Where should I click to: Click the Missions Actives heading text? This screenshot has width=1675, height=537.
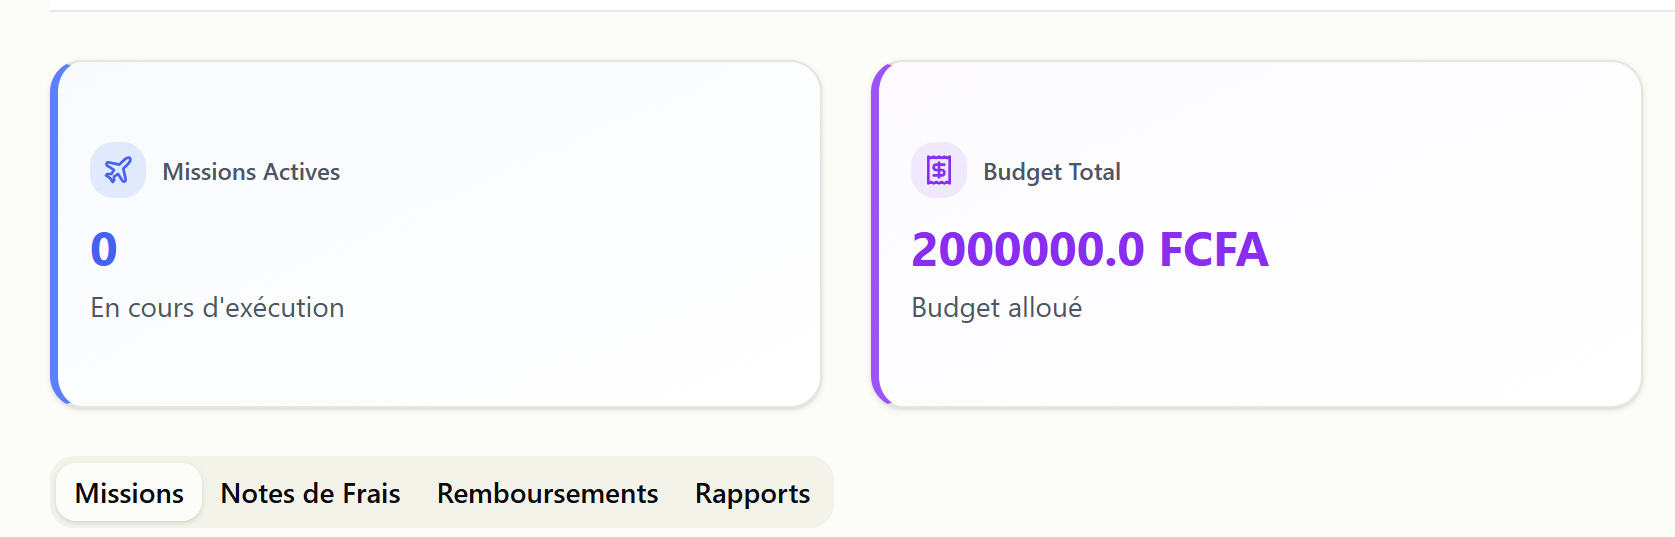pos(251,172)
